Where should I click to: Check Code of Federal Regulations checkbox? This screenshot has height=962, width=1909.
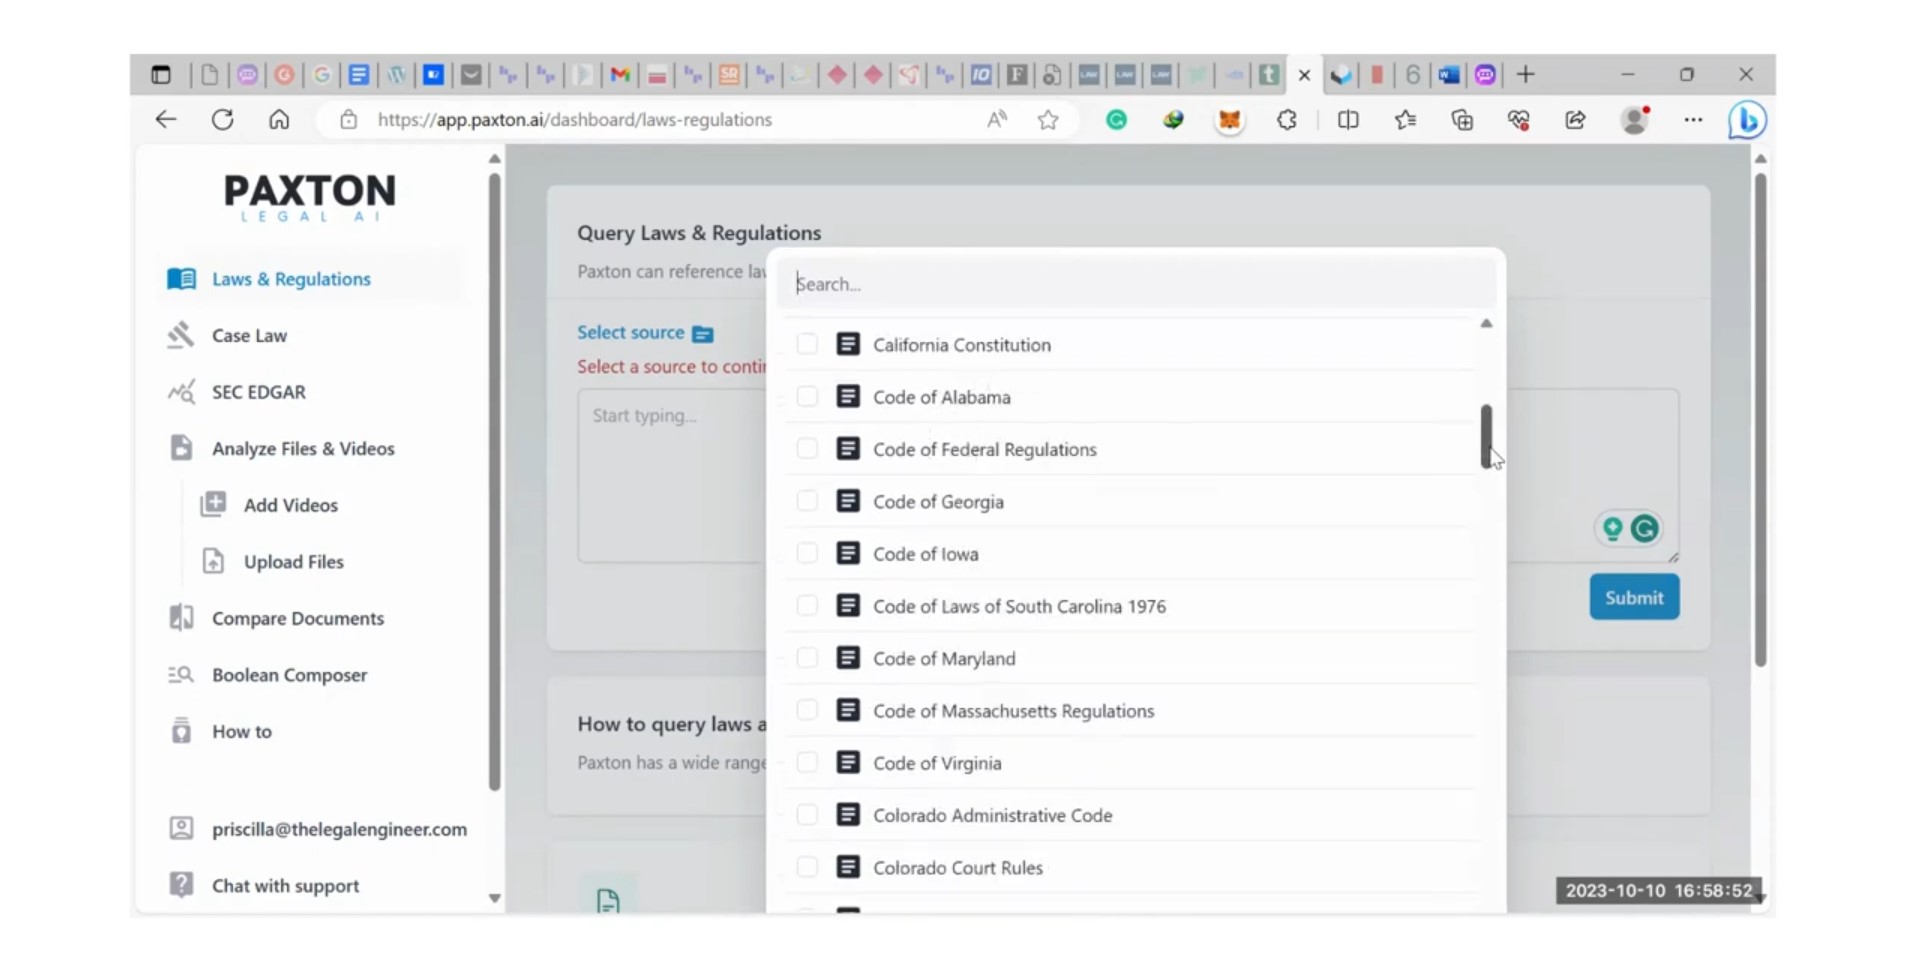click(807, 449)
